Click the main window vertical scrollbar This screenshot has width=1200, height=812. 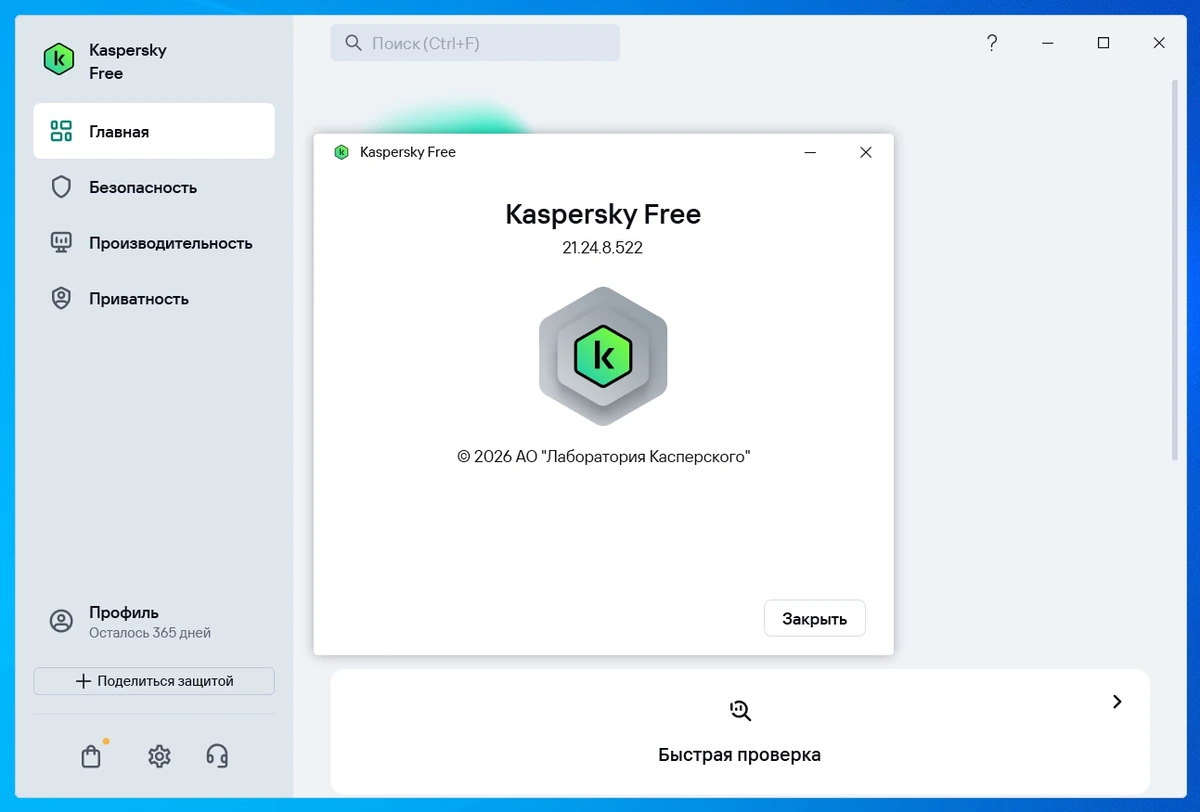(1174, 270)
